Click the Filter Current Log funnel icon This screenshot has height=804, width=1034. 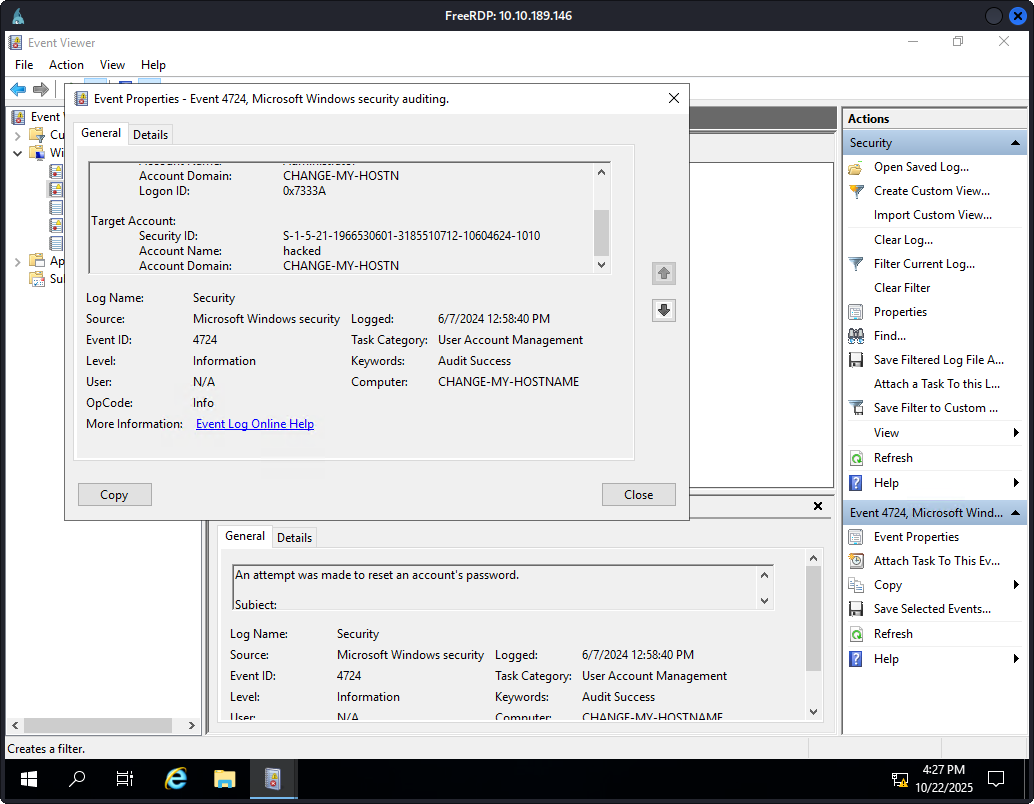point(855,264)
